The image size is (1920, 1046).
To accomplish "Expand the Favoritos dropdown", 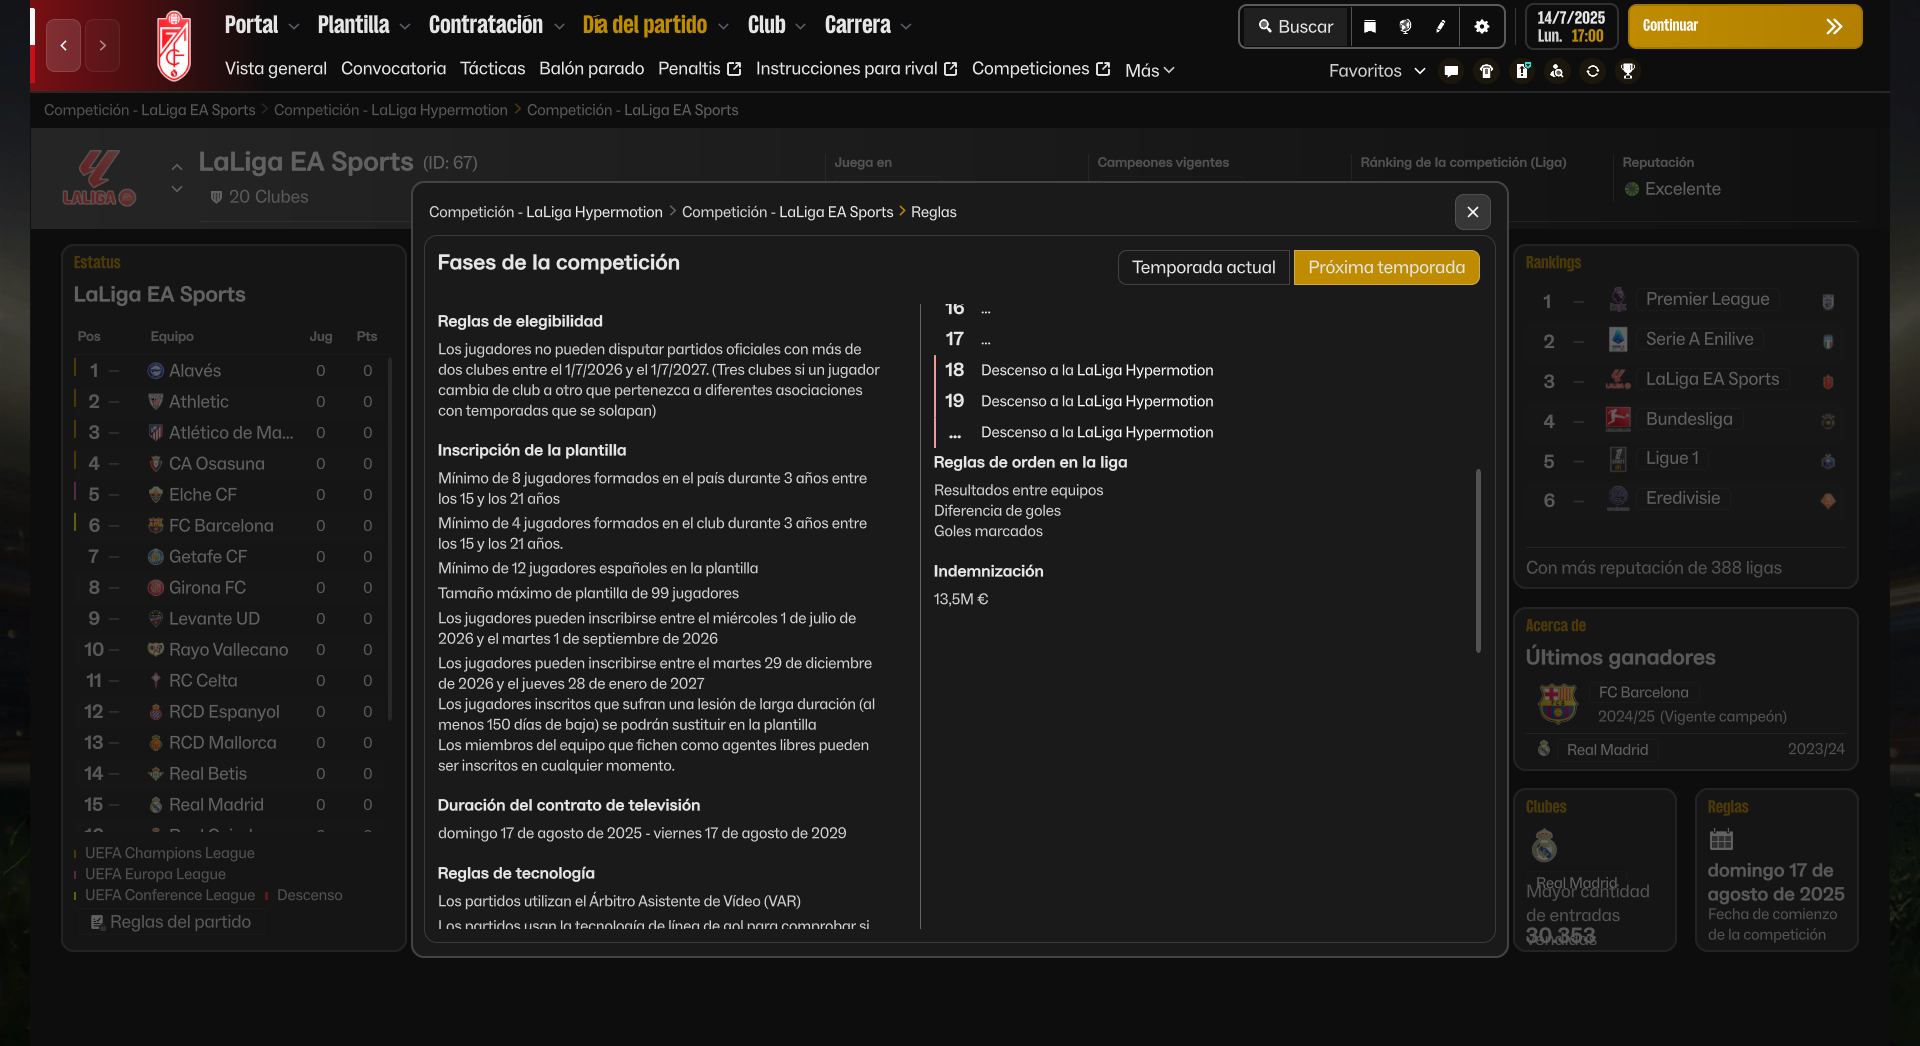I will [1376, 71].
